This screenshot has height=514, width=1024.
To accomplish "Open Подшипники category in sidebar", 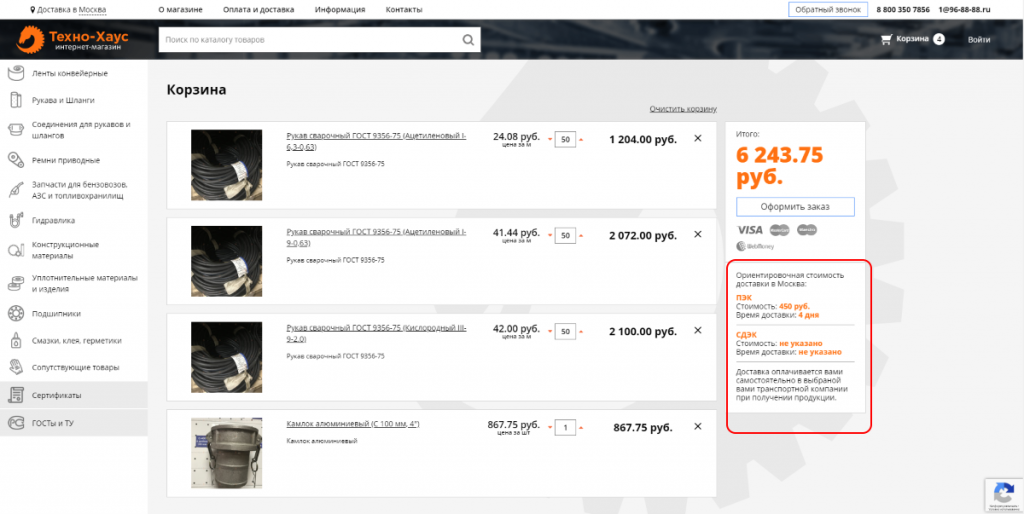I will [55, 313].
